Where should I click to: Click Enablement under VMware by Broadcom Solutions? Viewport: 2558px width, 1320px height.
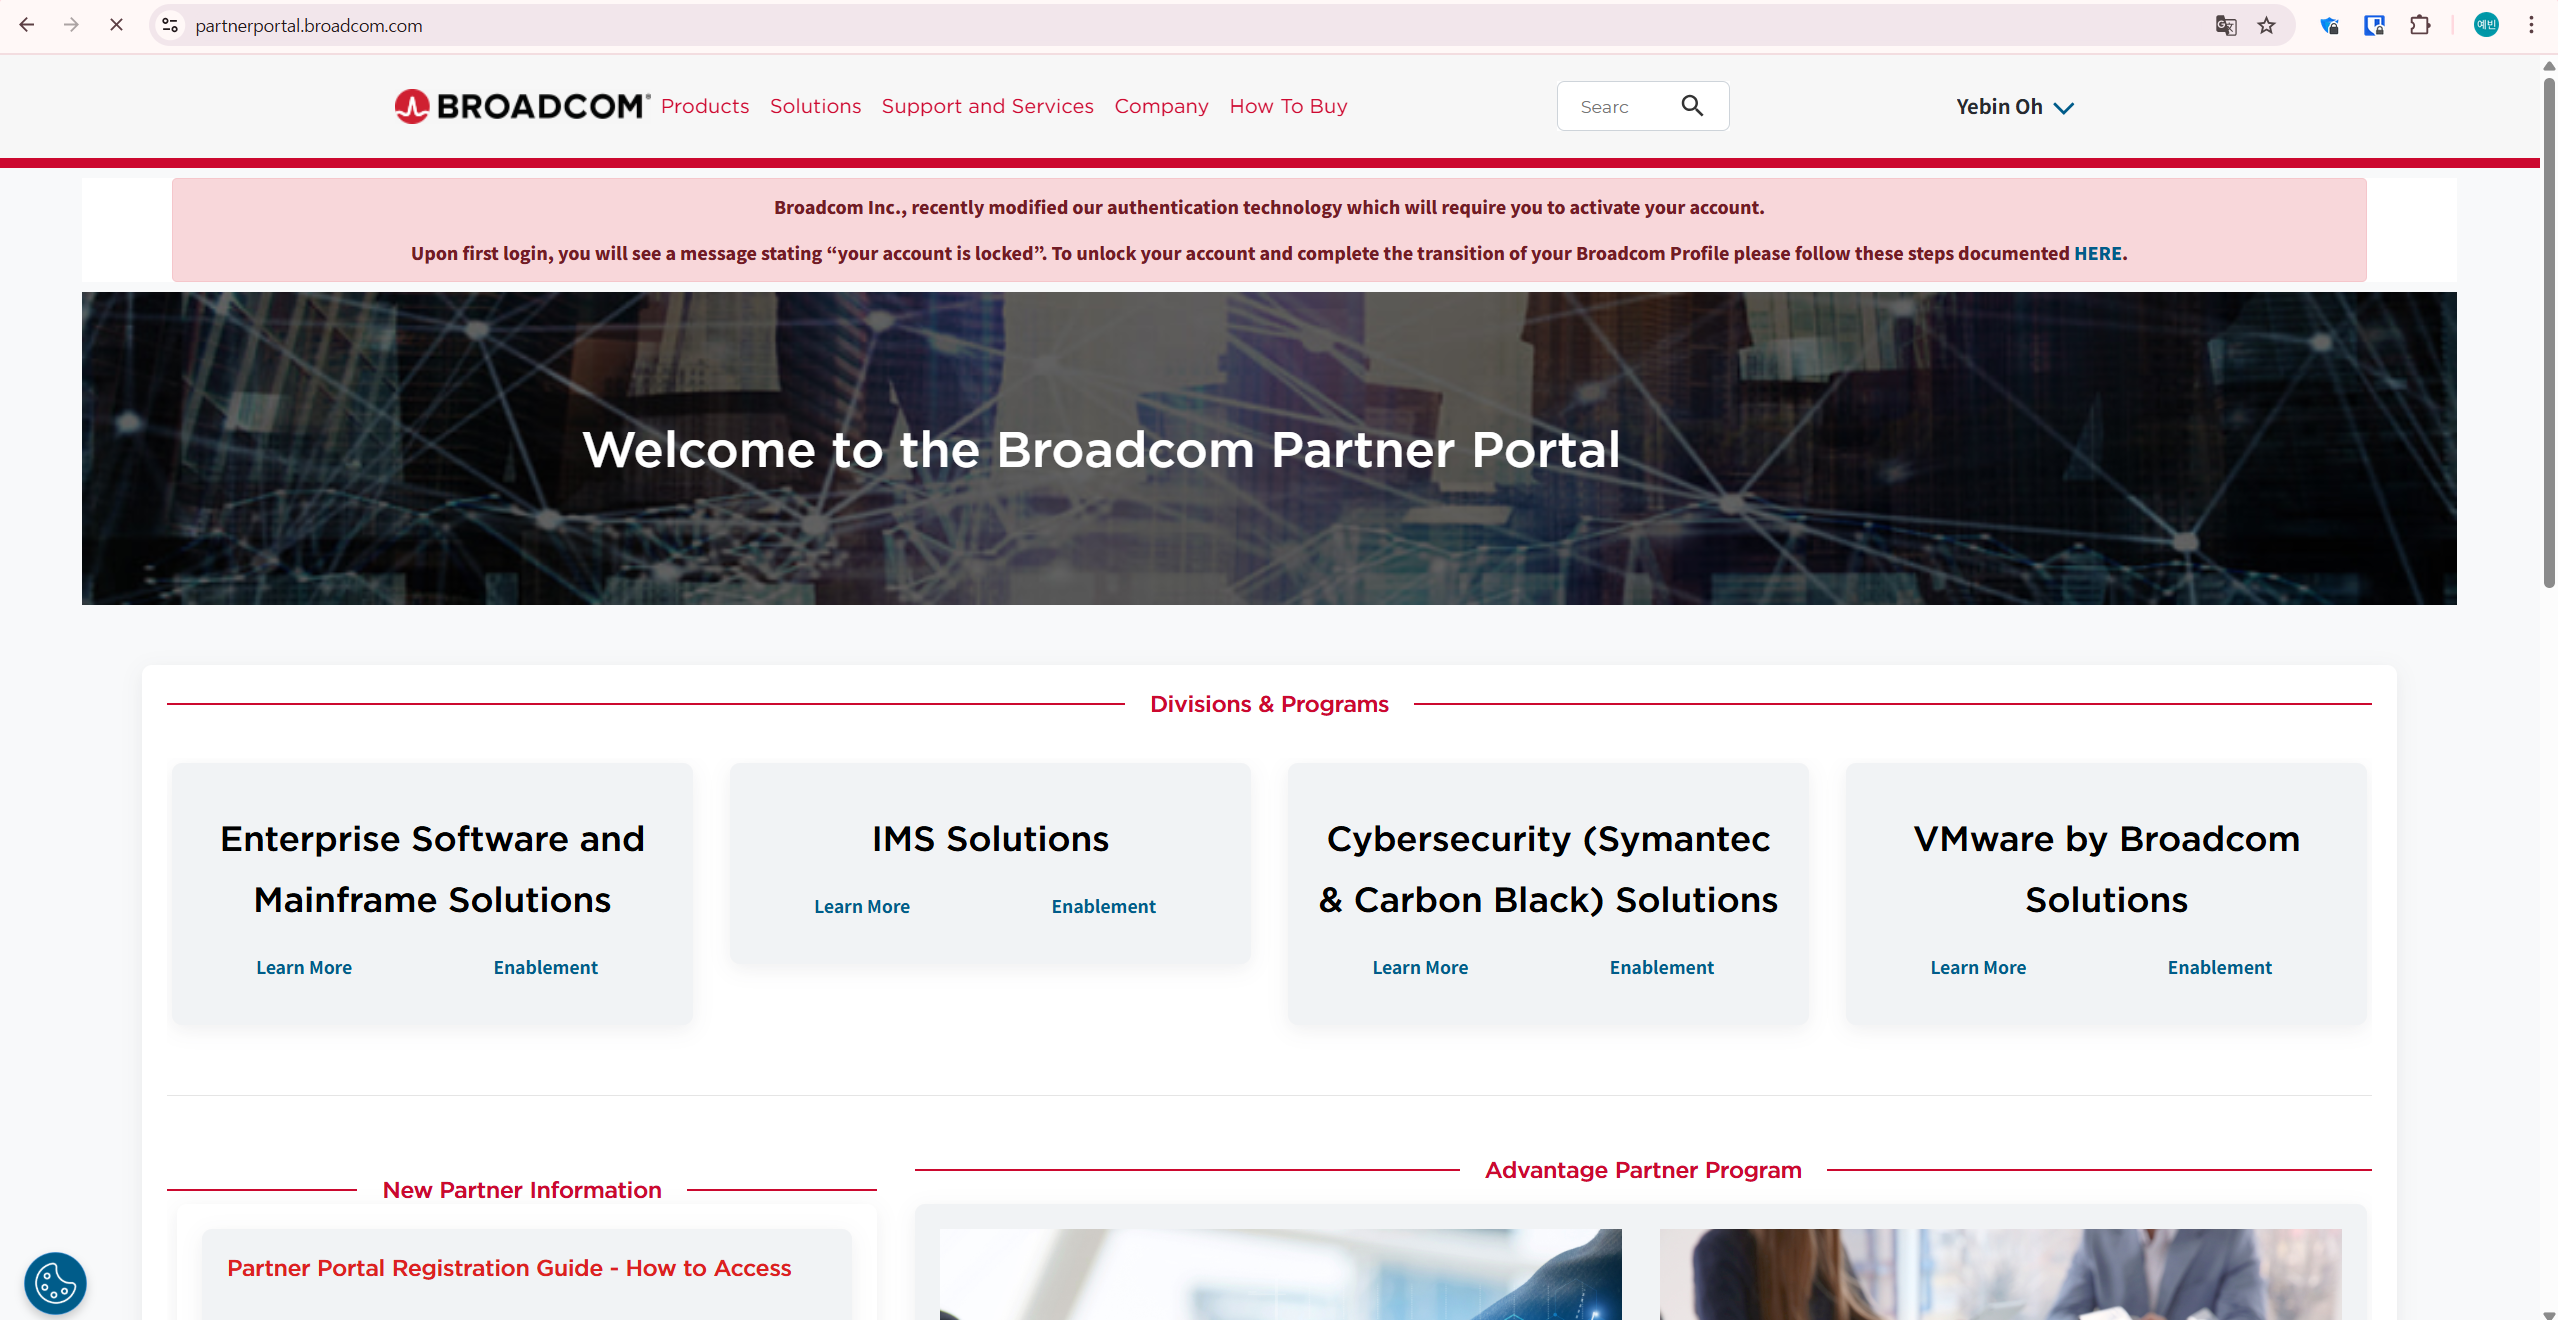[x=2219, y=967]
